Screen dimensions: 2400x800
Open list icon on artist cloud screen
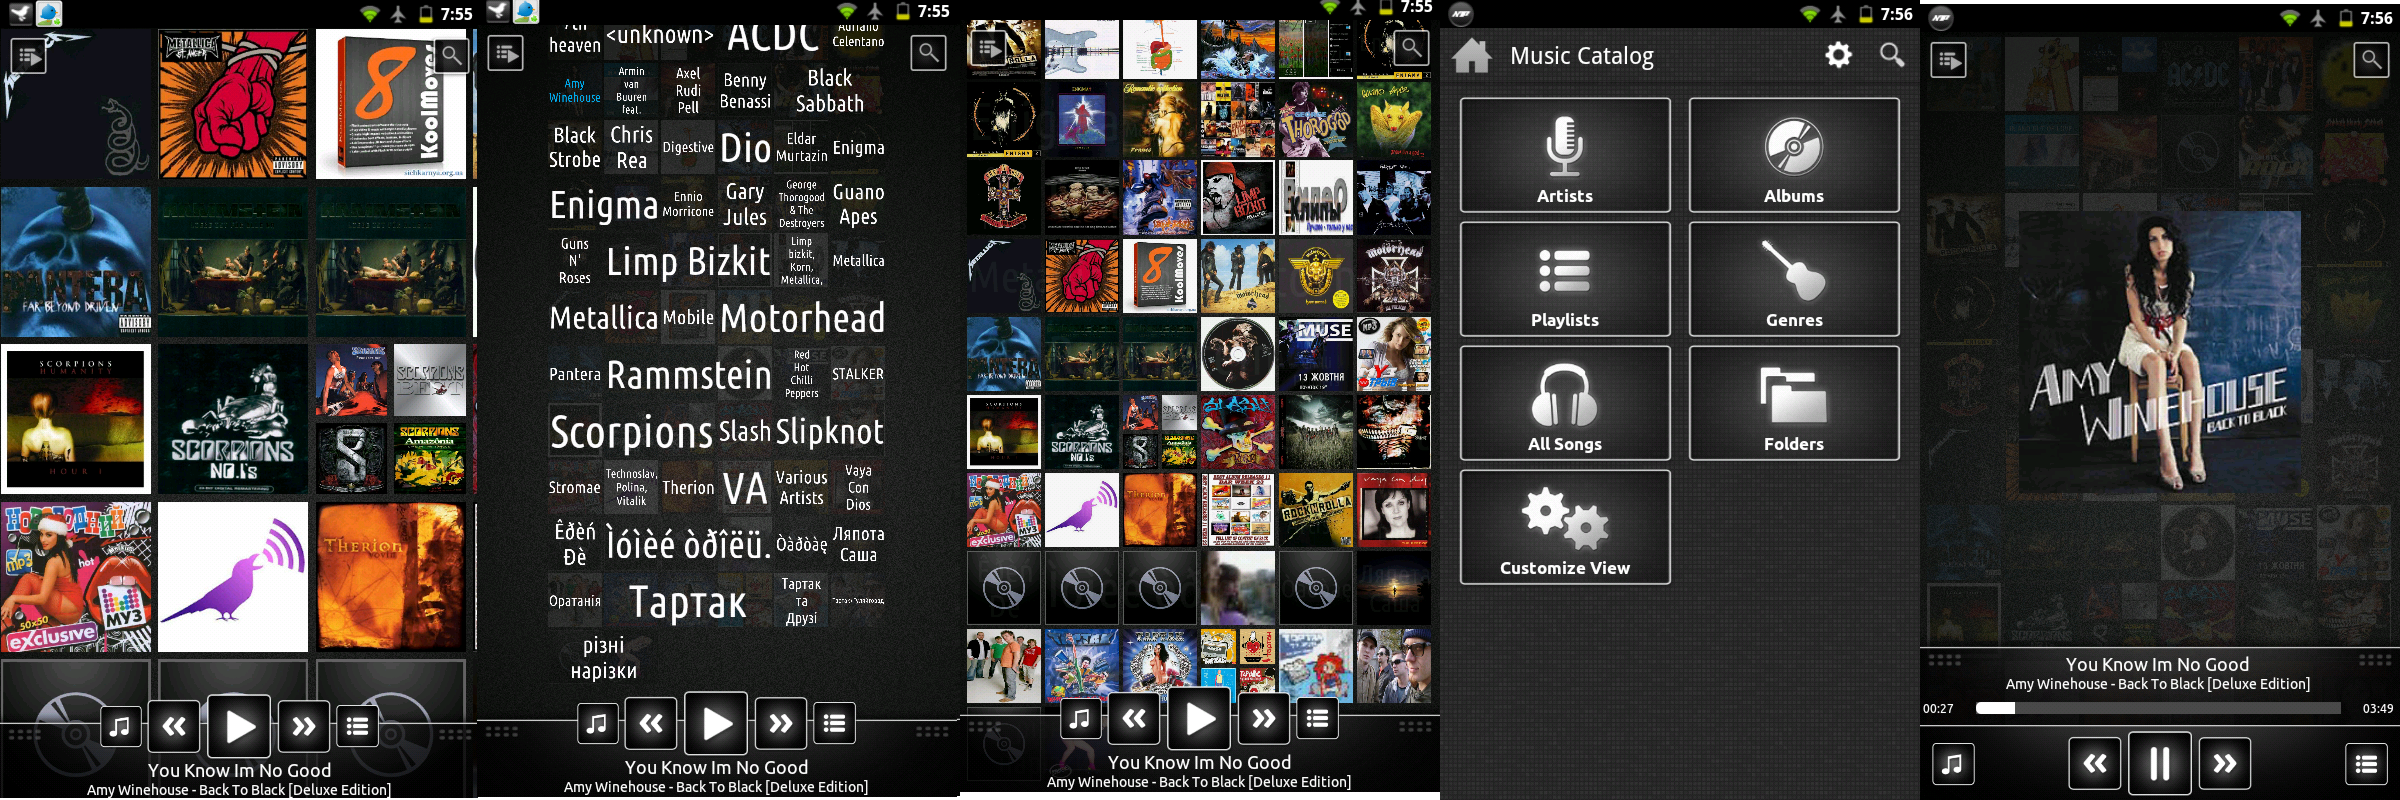(x=835, y=723)
